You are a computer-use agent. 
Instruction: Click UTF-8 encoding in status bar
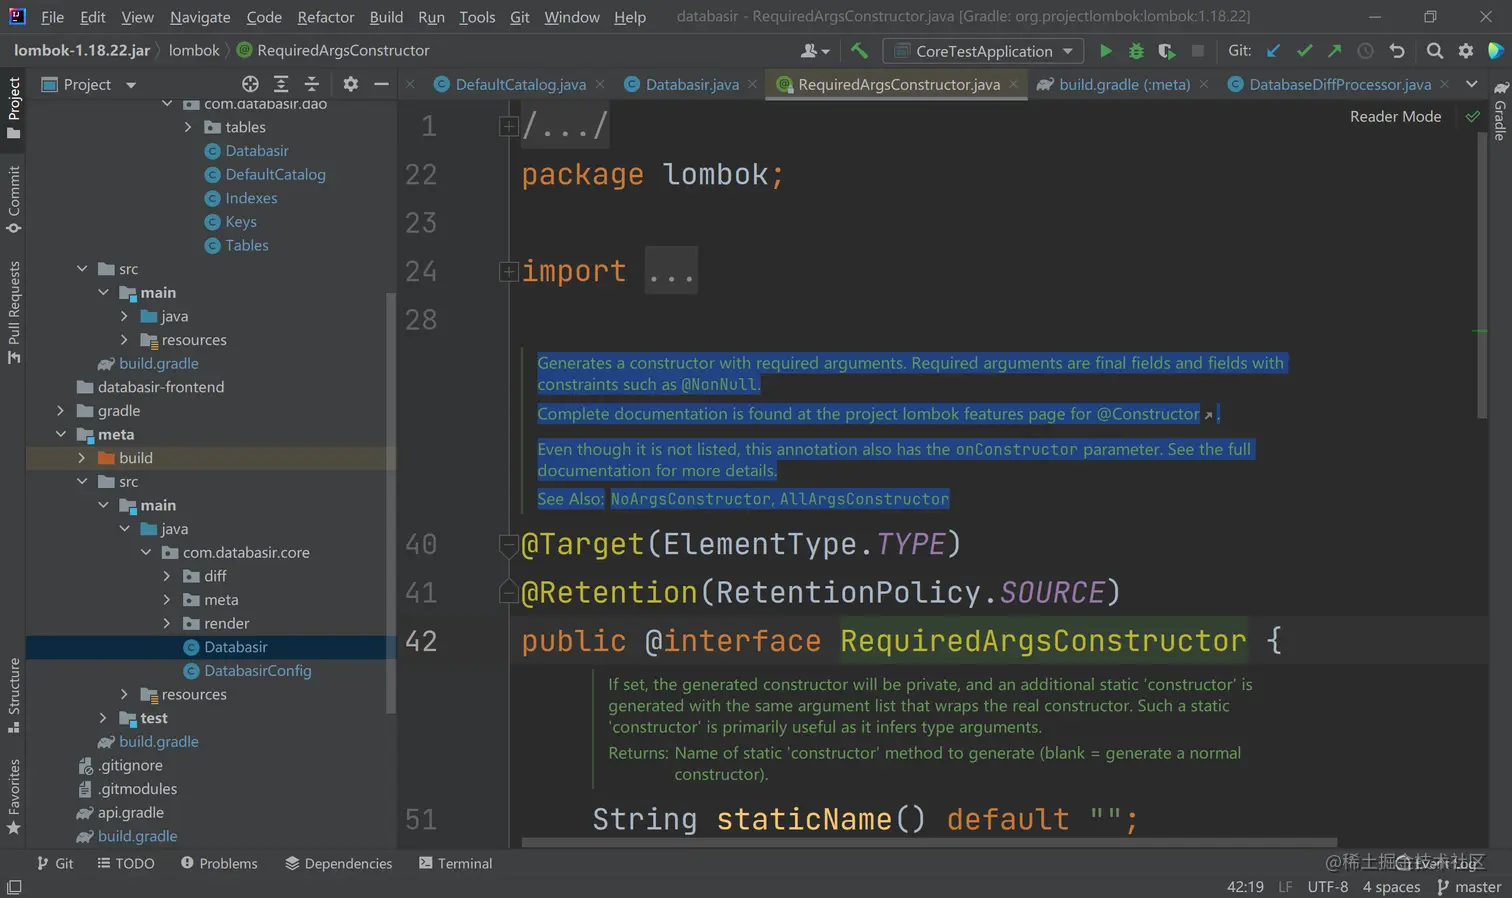point(1328,887)
